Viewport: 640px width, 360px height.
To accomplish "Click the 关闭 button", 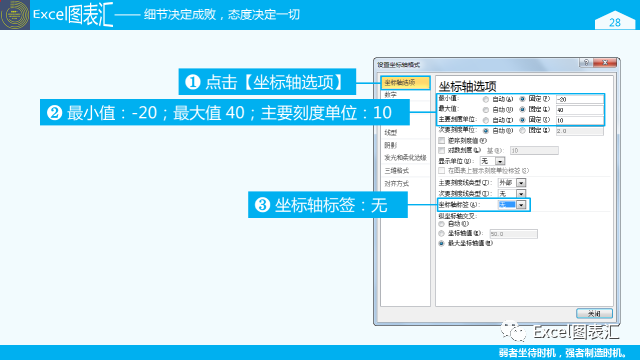I will click(x=594, y=313).
